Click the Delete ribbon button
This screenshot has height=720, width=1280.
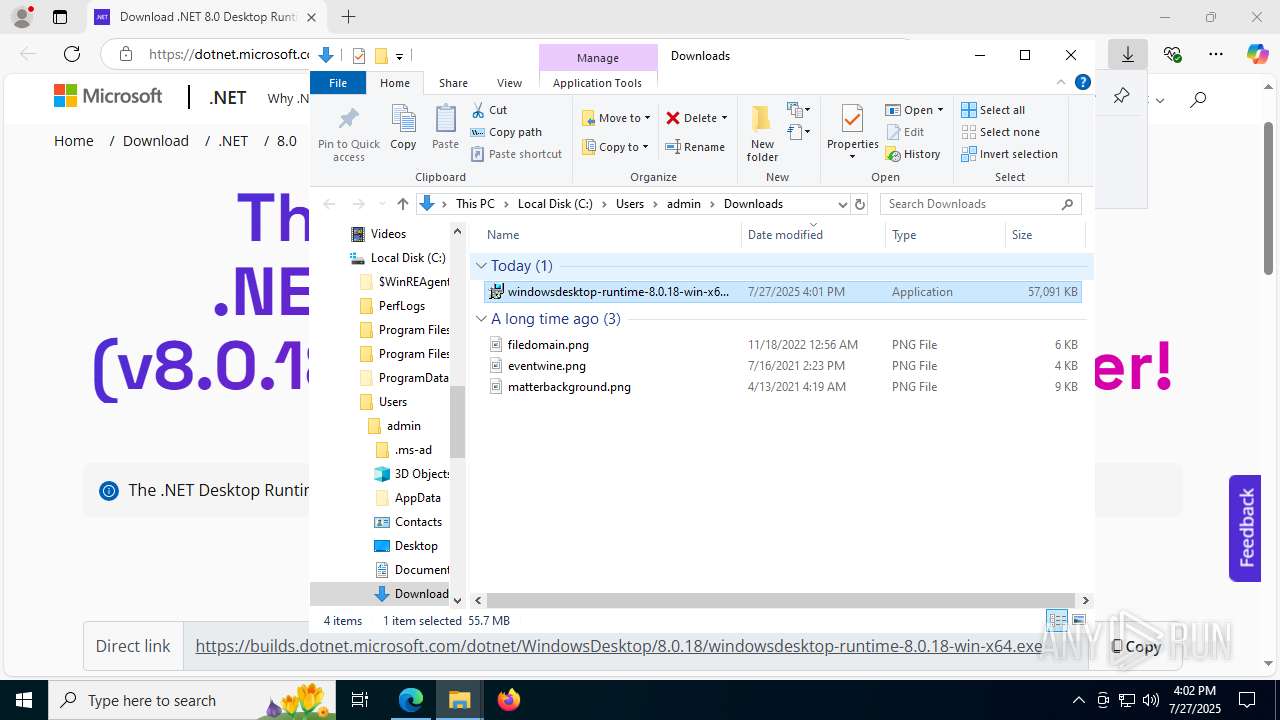point(696,118)
